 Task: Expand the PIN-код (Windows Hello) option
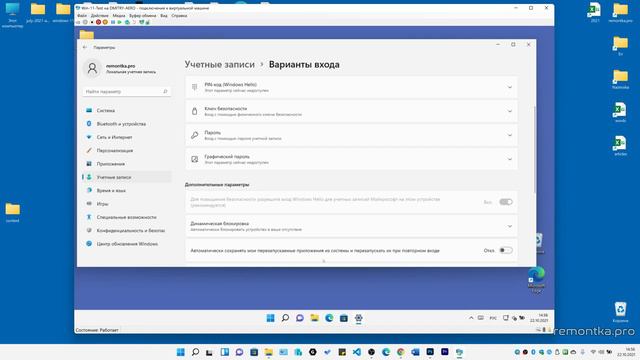click(351, 87)
